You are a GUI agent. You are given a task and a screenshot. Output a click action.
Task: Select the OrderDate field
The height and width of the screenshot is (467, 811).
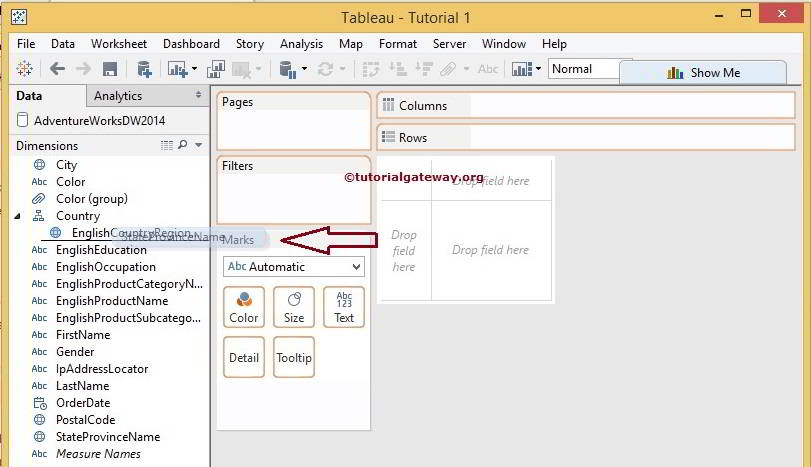click(83, 403)
